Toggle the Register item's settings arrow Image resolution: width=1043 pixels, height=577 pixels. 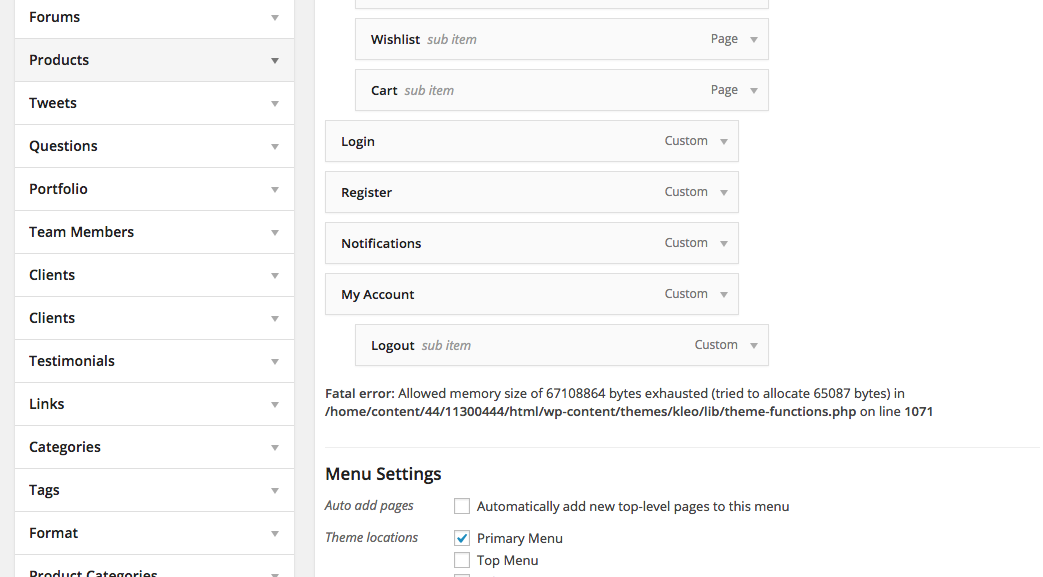[723, 193]
